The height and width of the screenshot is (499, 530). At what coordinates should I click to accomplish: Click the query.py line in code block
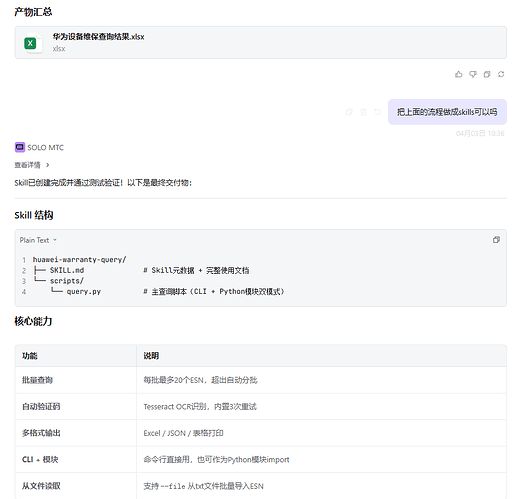(x=159, y=291)
